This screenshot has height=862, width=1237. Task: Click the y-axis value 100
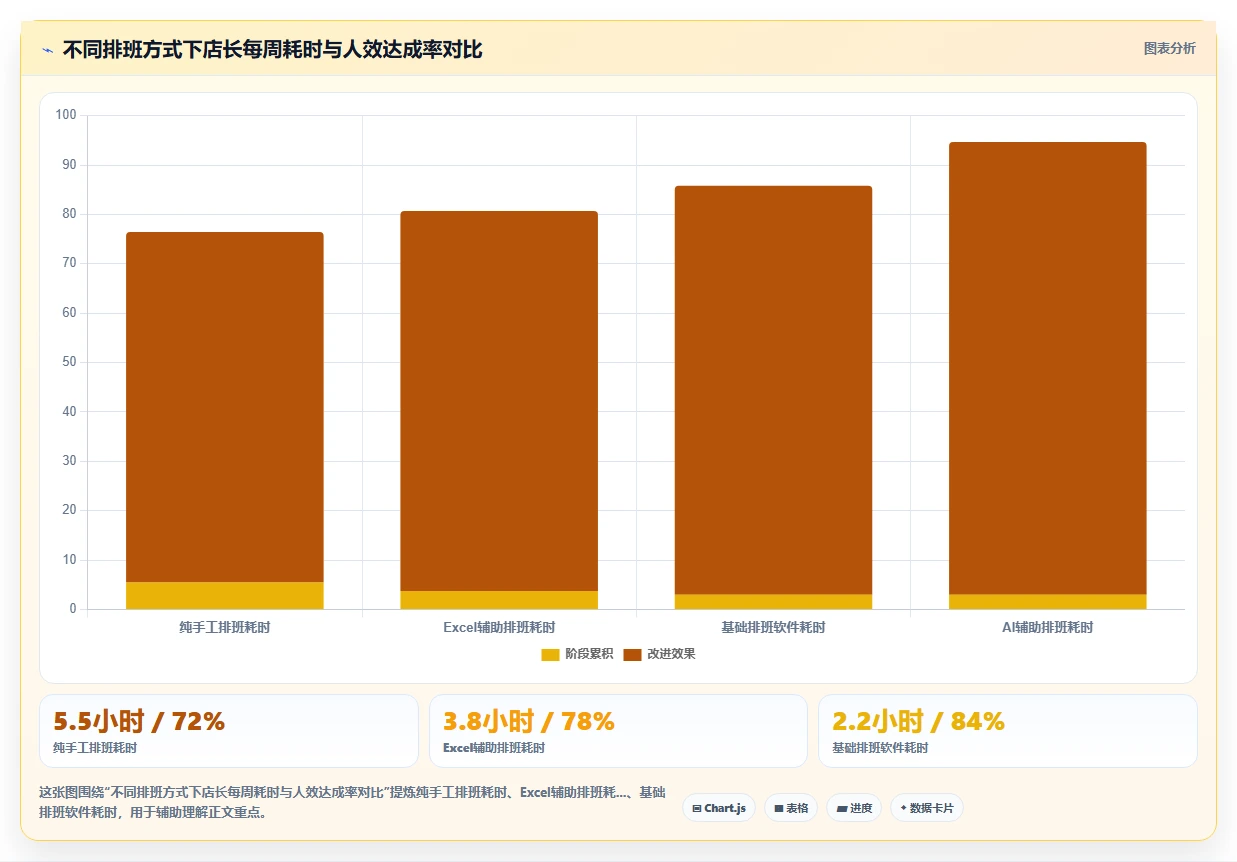(x=66, y=115)
